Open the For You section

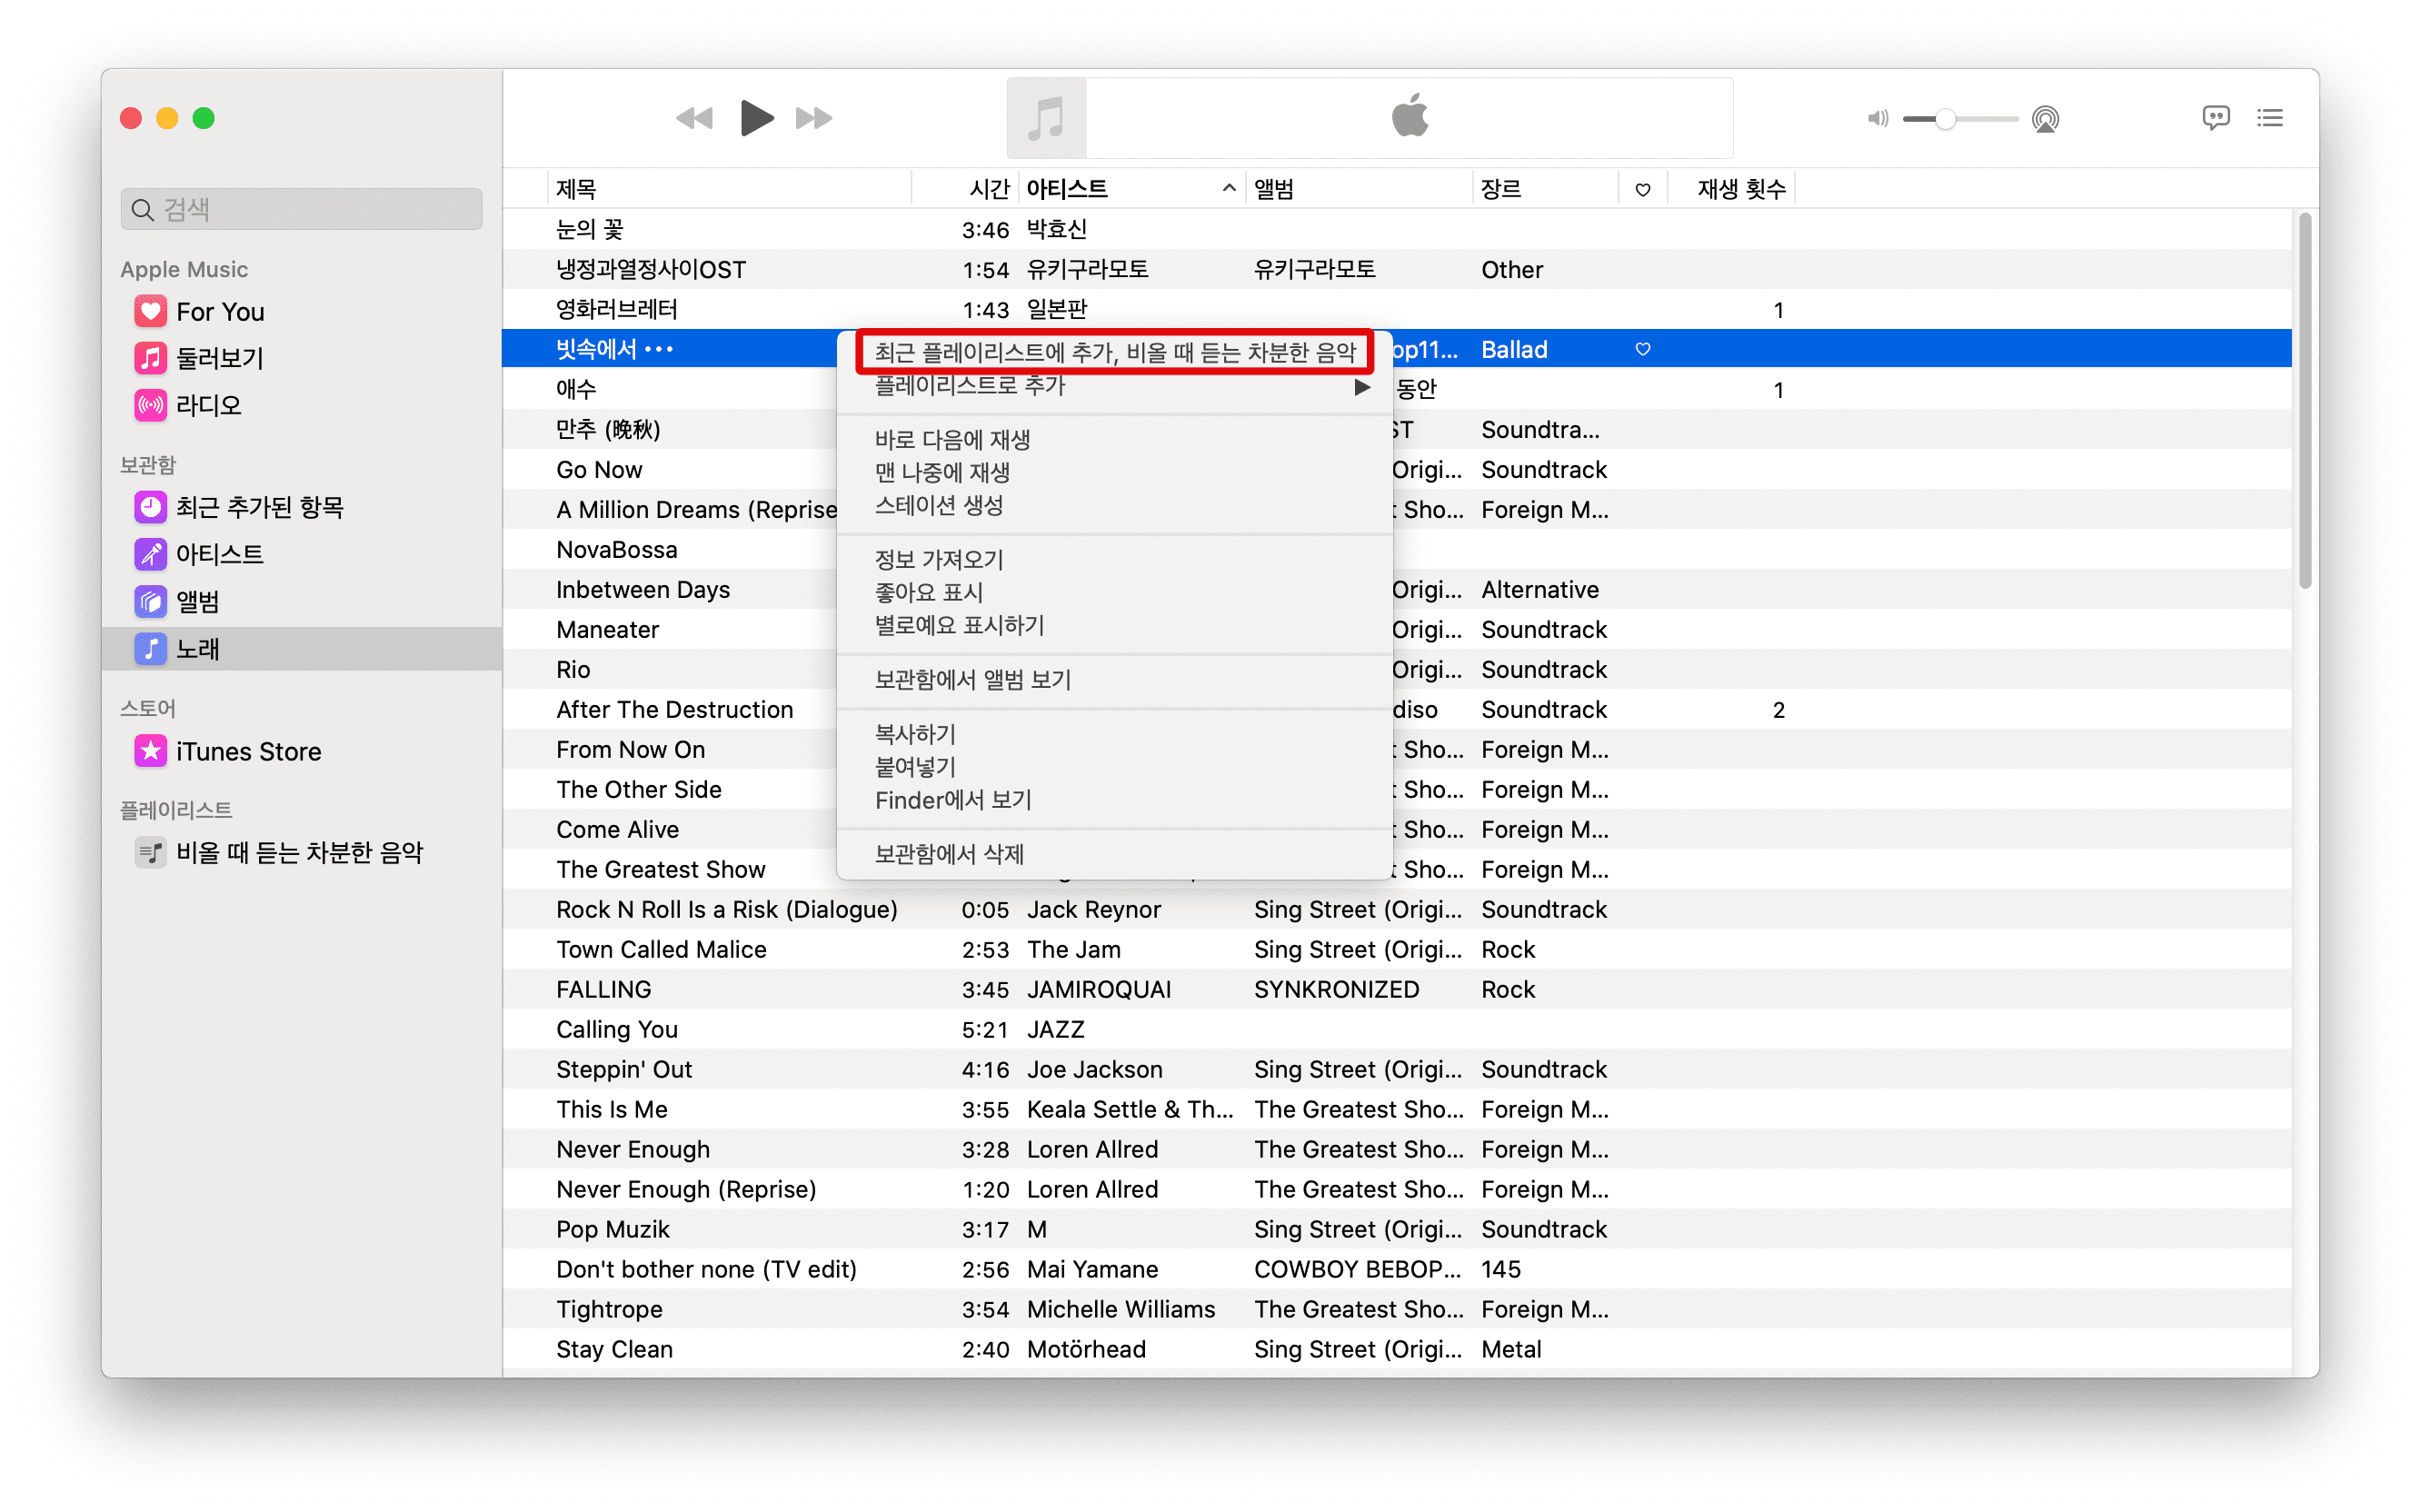tap(220, 312)
